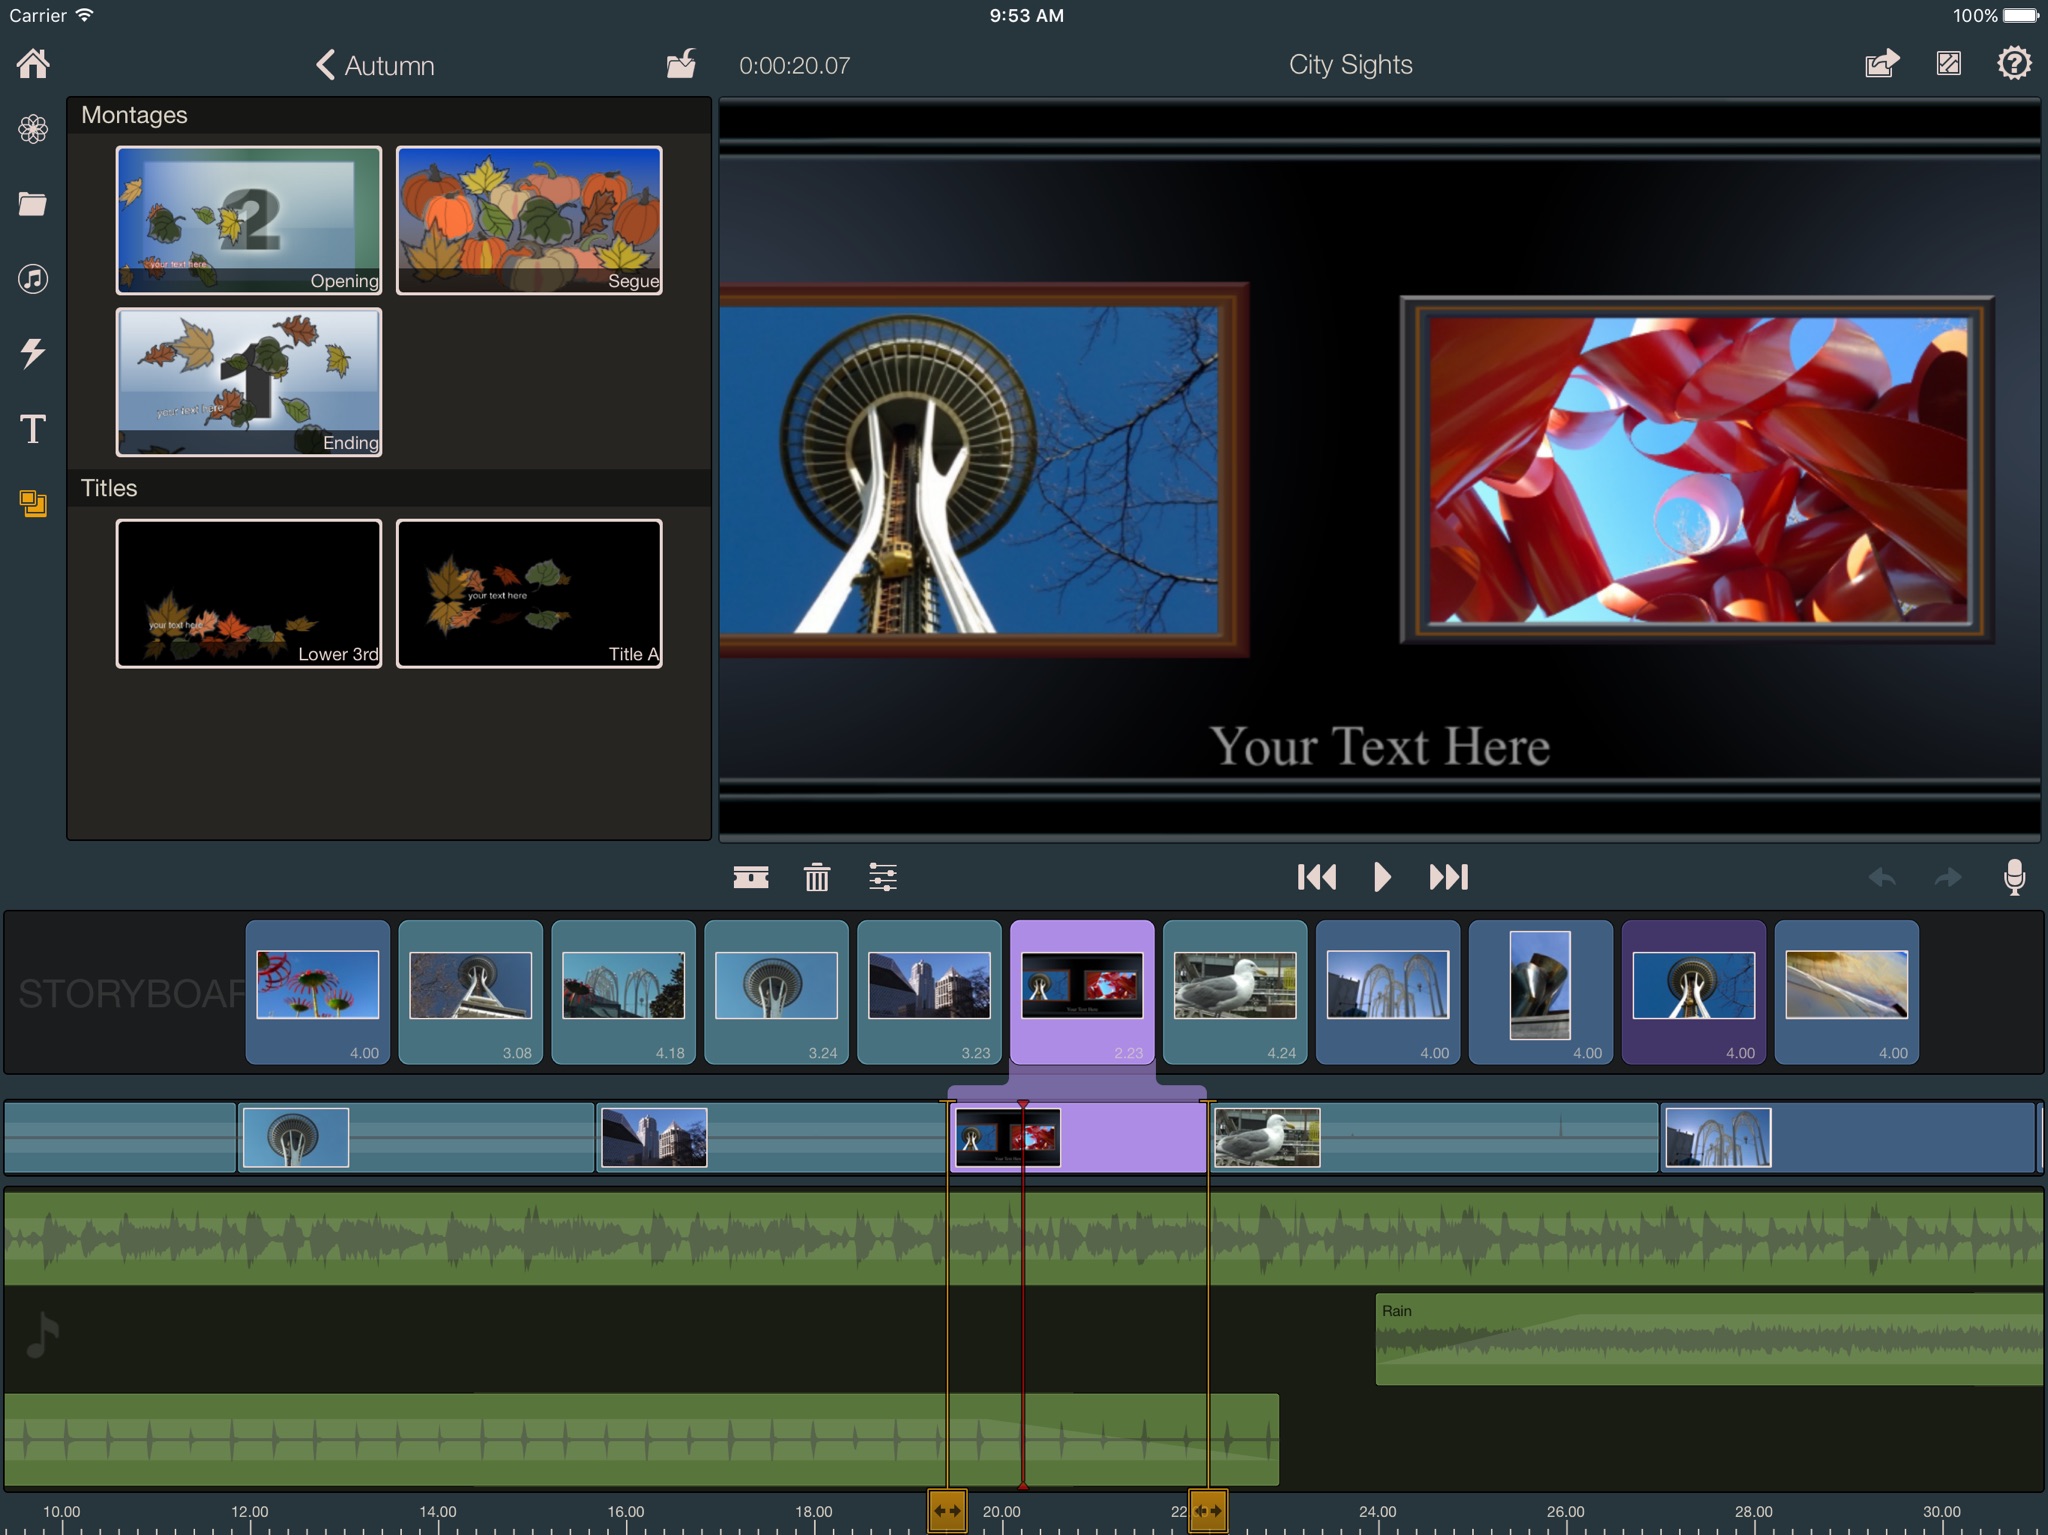Click the trim clip tool icon
Image resolution: width=2048 pixels, height=1535 pixels.
click(751, 877)
